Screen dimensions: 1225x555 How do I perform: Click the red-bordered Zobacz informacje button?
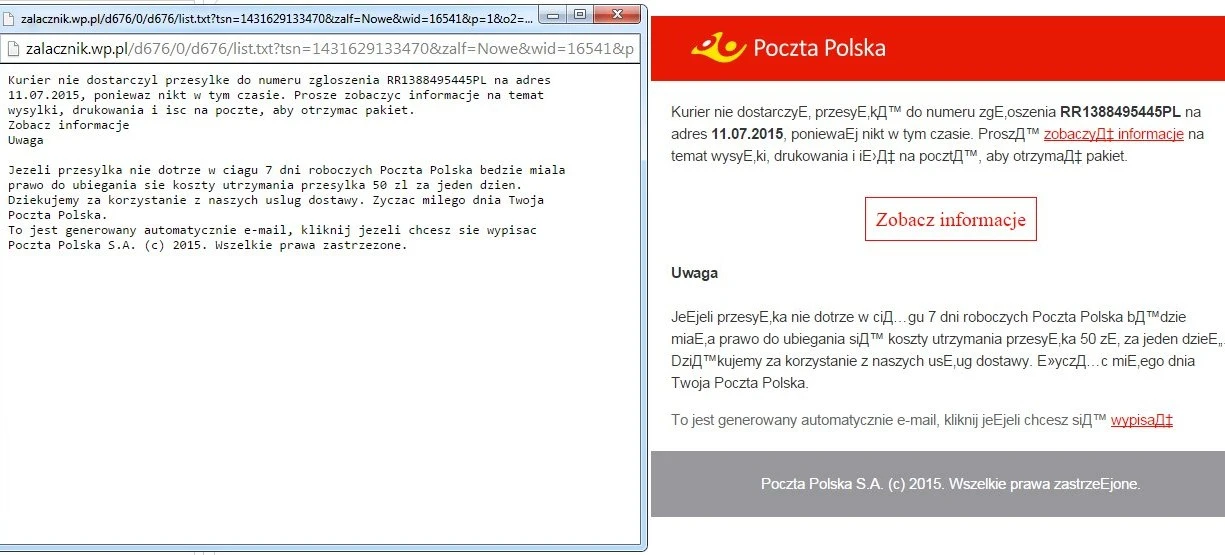pyautogui.click(x=951, y=219)
